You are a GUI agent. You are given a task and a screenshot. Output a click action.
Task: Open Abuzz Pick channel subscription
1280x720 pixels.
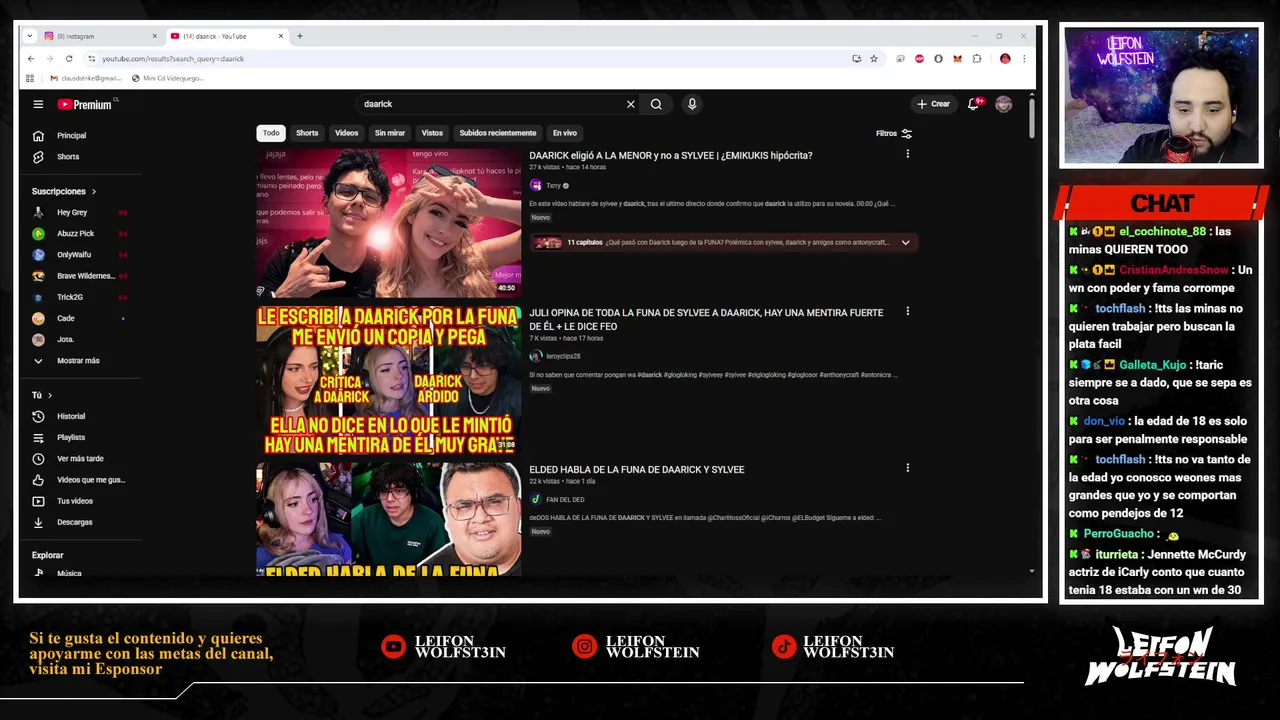click(x=75, y=233)
